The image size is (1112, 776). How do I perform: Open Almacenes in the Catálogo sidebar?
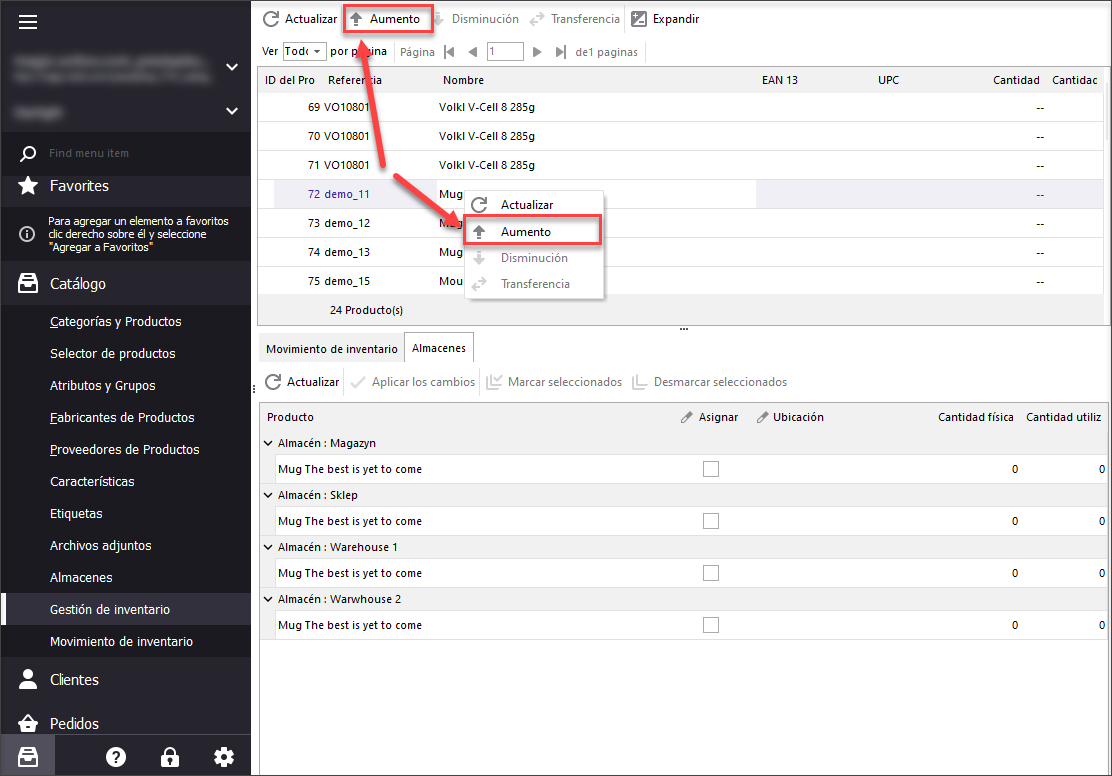(x=81, y=578)
